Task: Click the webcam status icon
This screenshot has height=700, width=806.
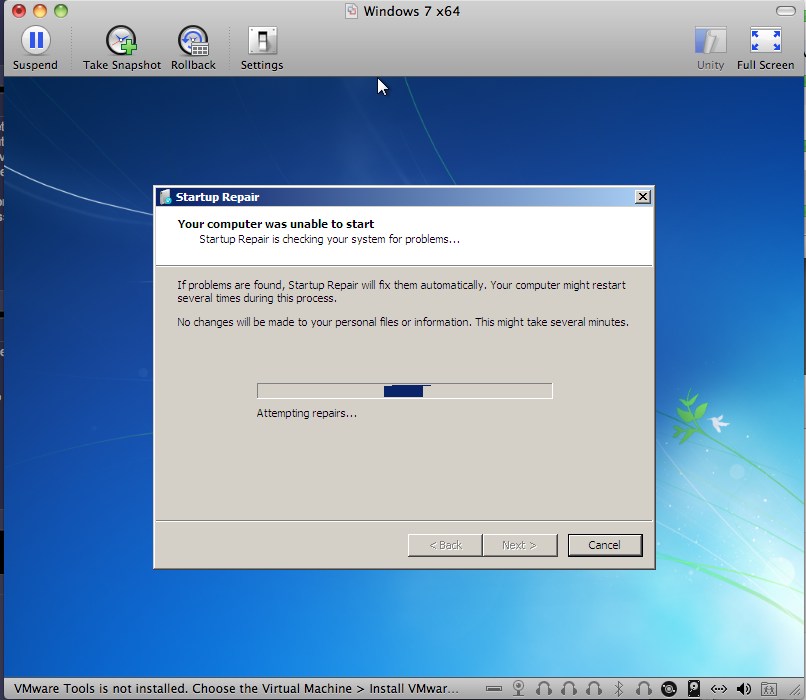Action: (x=519, y=688)
